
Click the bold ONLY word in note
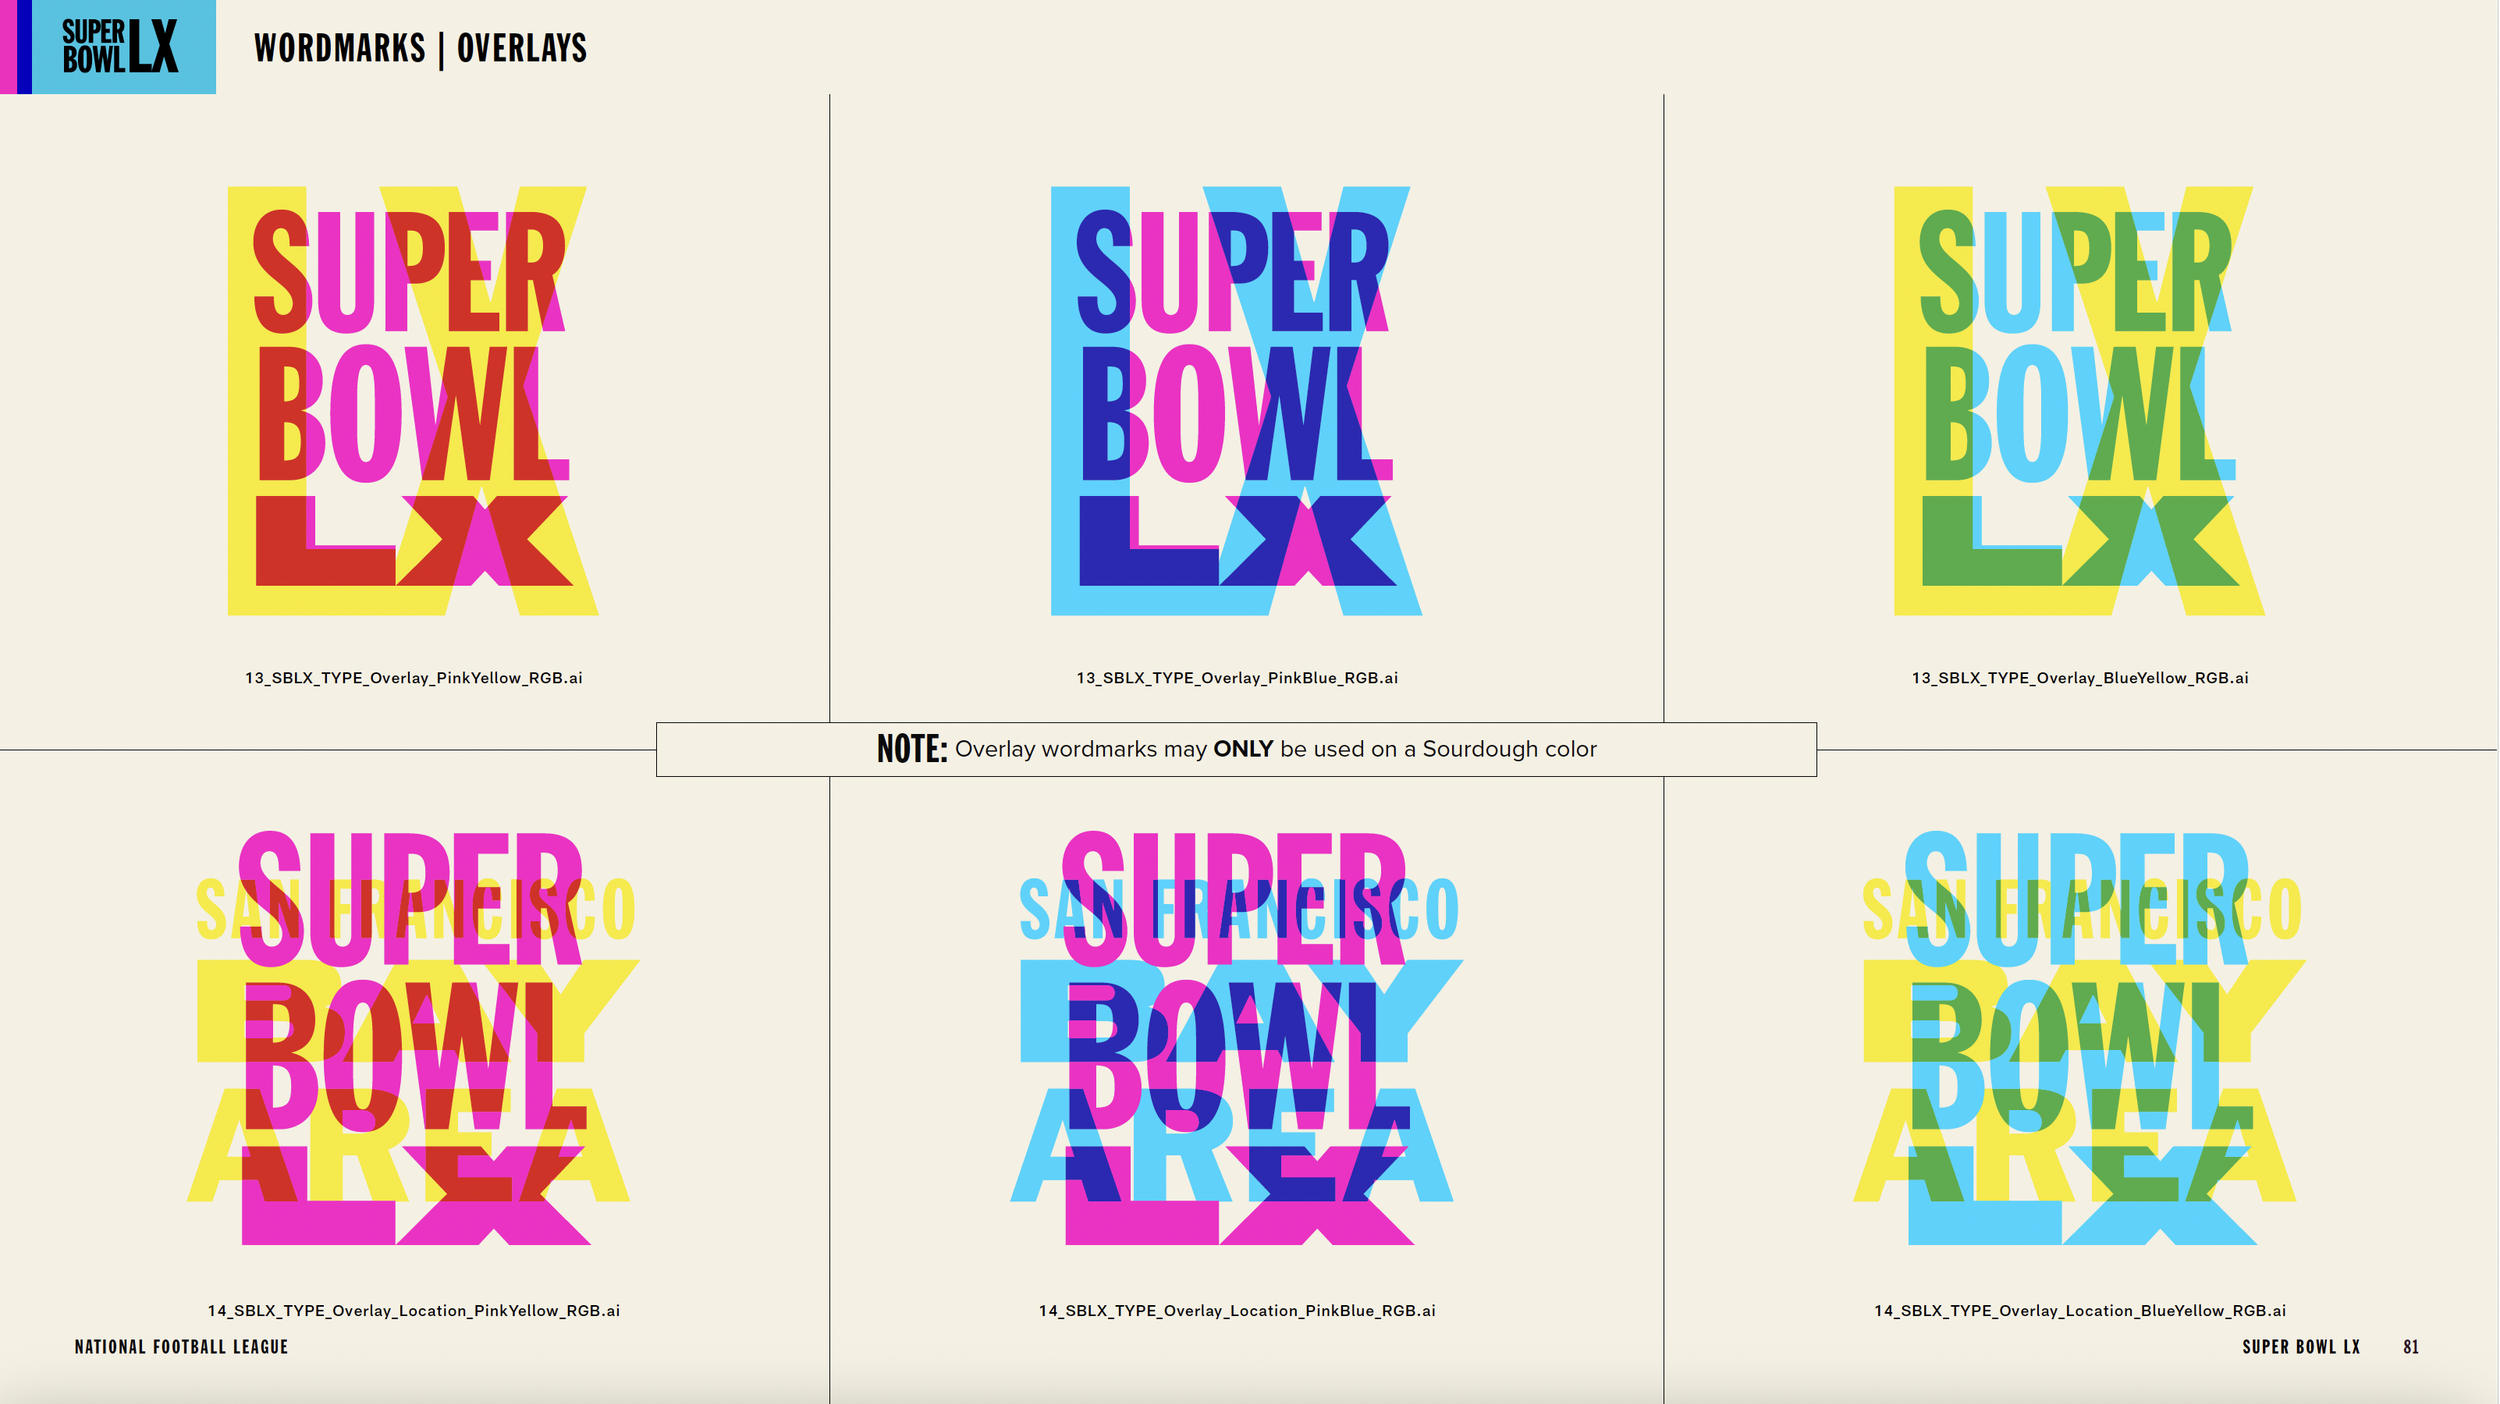click(1243, 749)
